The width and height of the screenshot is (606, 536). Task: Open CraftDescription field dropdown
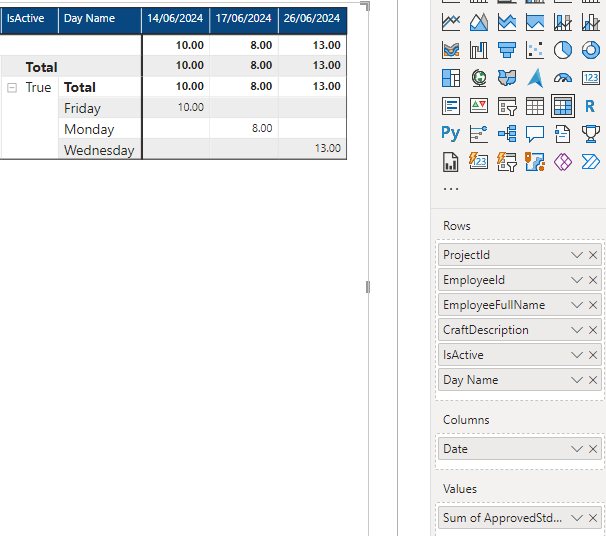pyautogui.click(x=577, y=330)
